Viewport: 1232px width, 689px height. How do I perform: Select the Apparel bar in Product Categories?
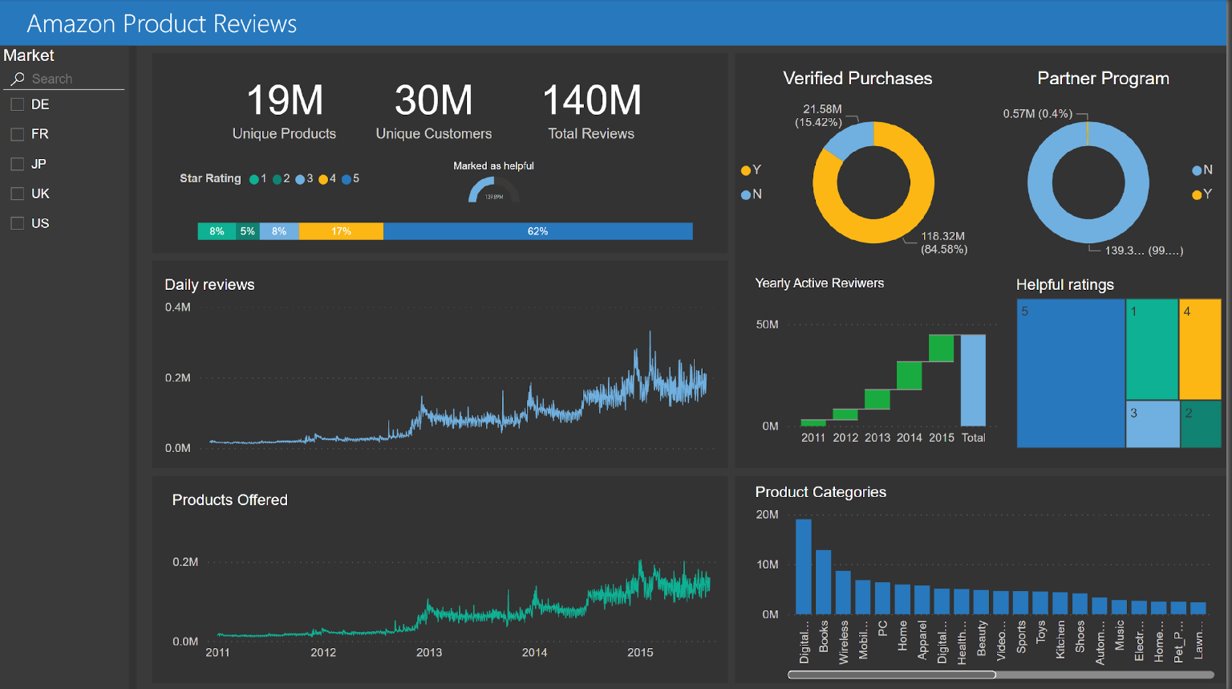(922, 600)
